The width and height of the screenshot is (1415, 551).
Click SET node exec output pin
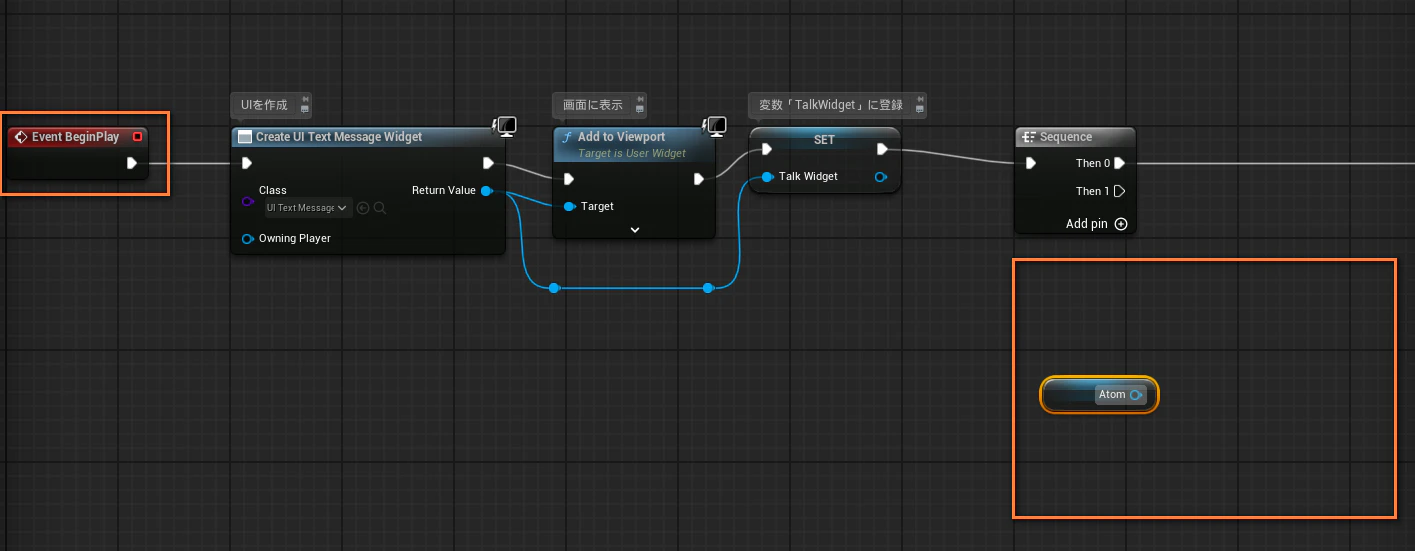coord(882,149)
